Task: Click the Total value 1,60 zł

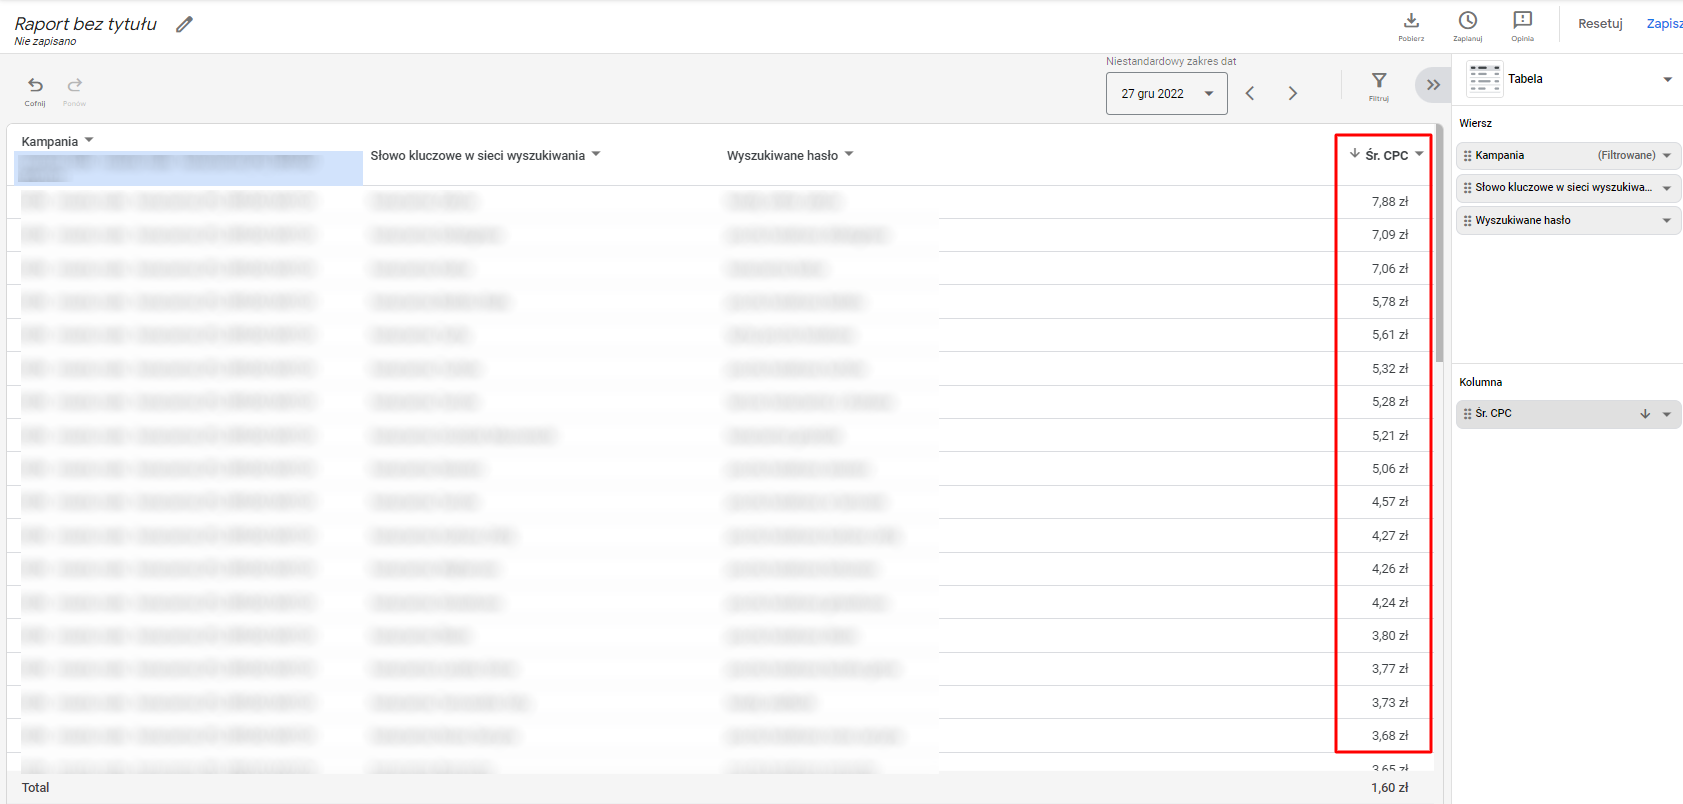Action: pyautogui.click(x=1389, y=788)
